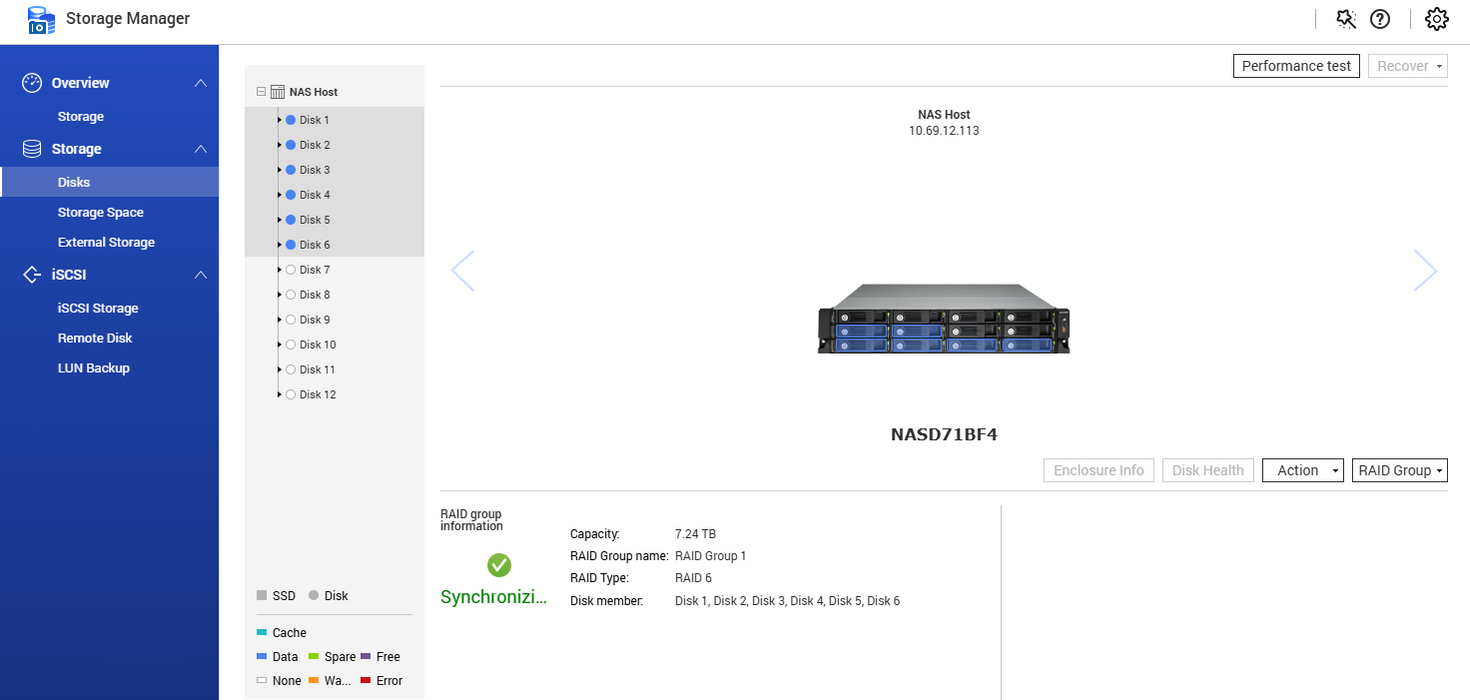Screen dimensions: 1470x700
Task: Click the Disk Health button
Action: (1208, 470)
